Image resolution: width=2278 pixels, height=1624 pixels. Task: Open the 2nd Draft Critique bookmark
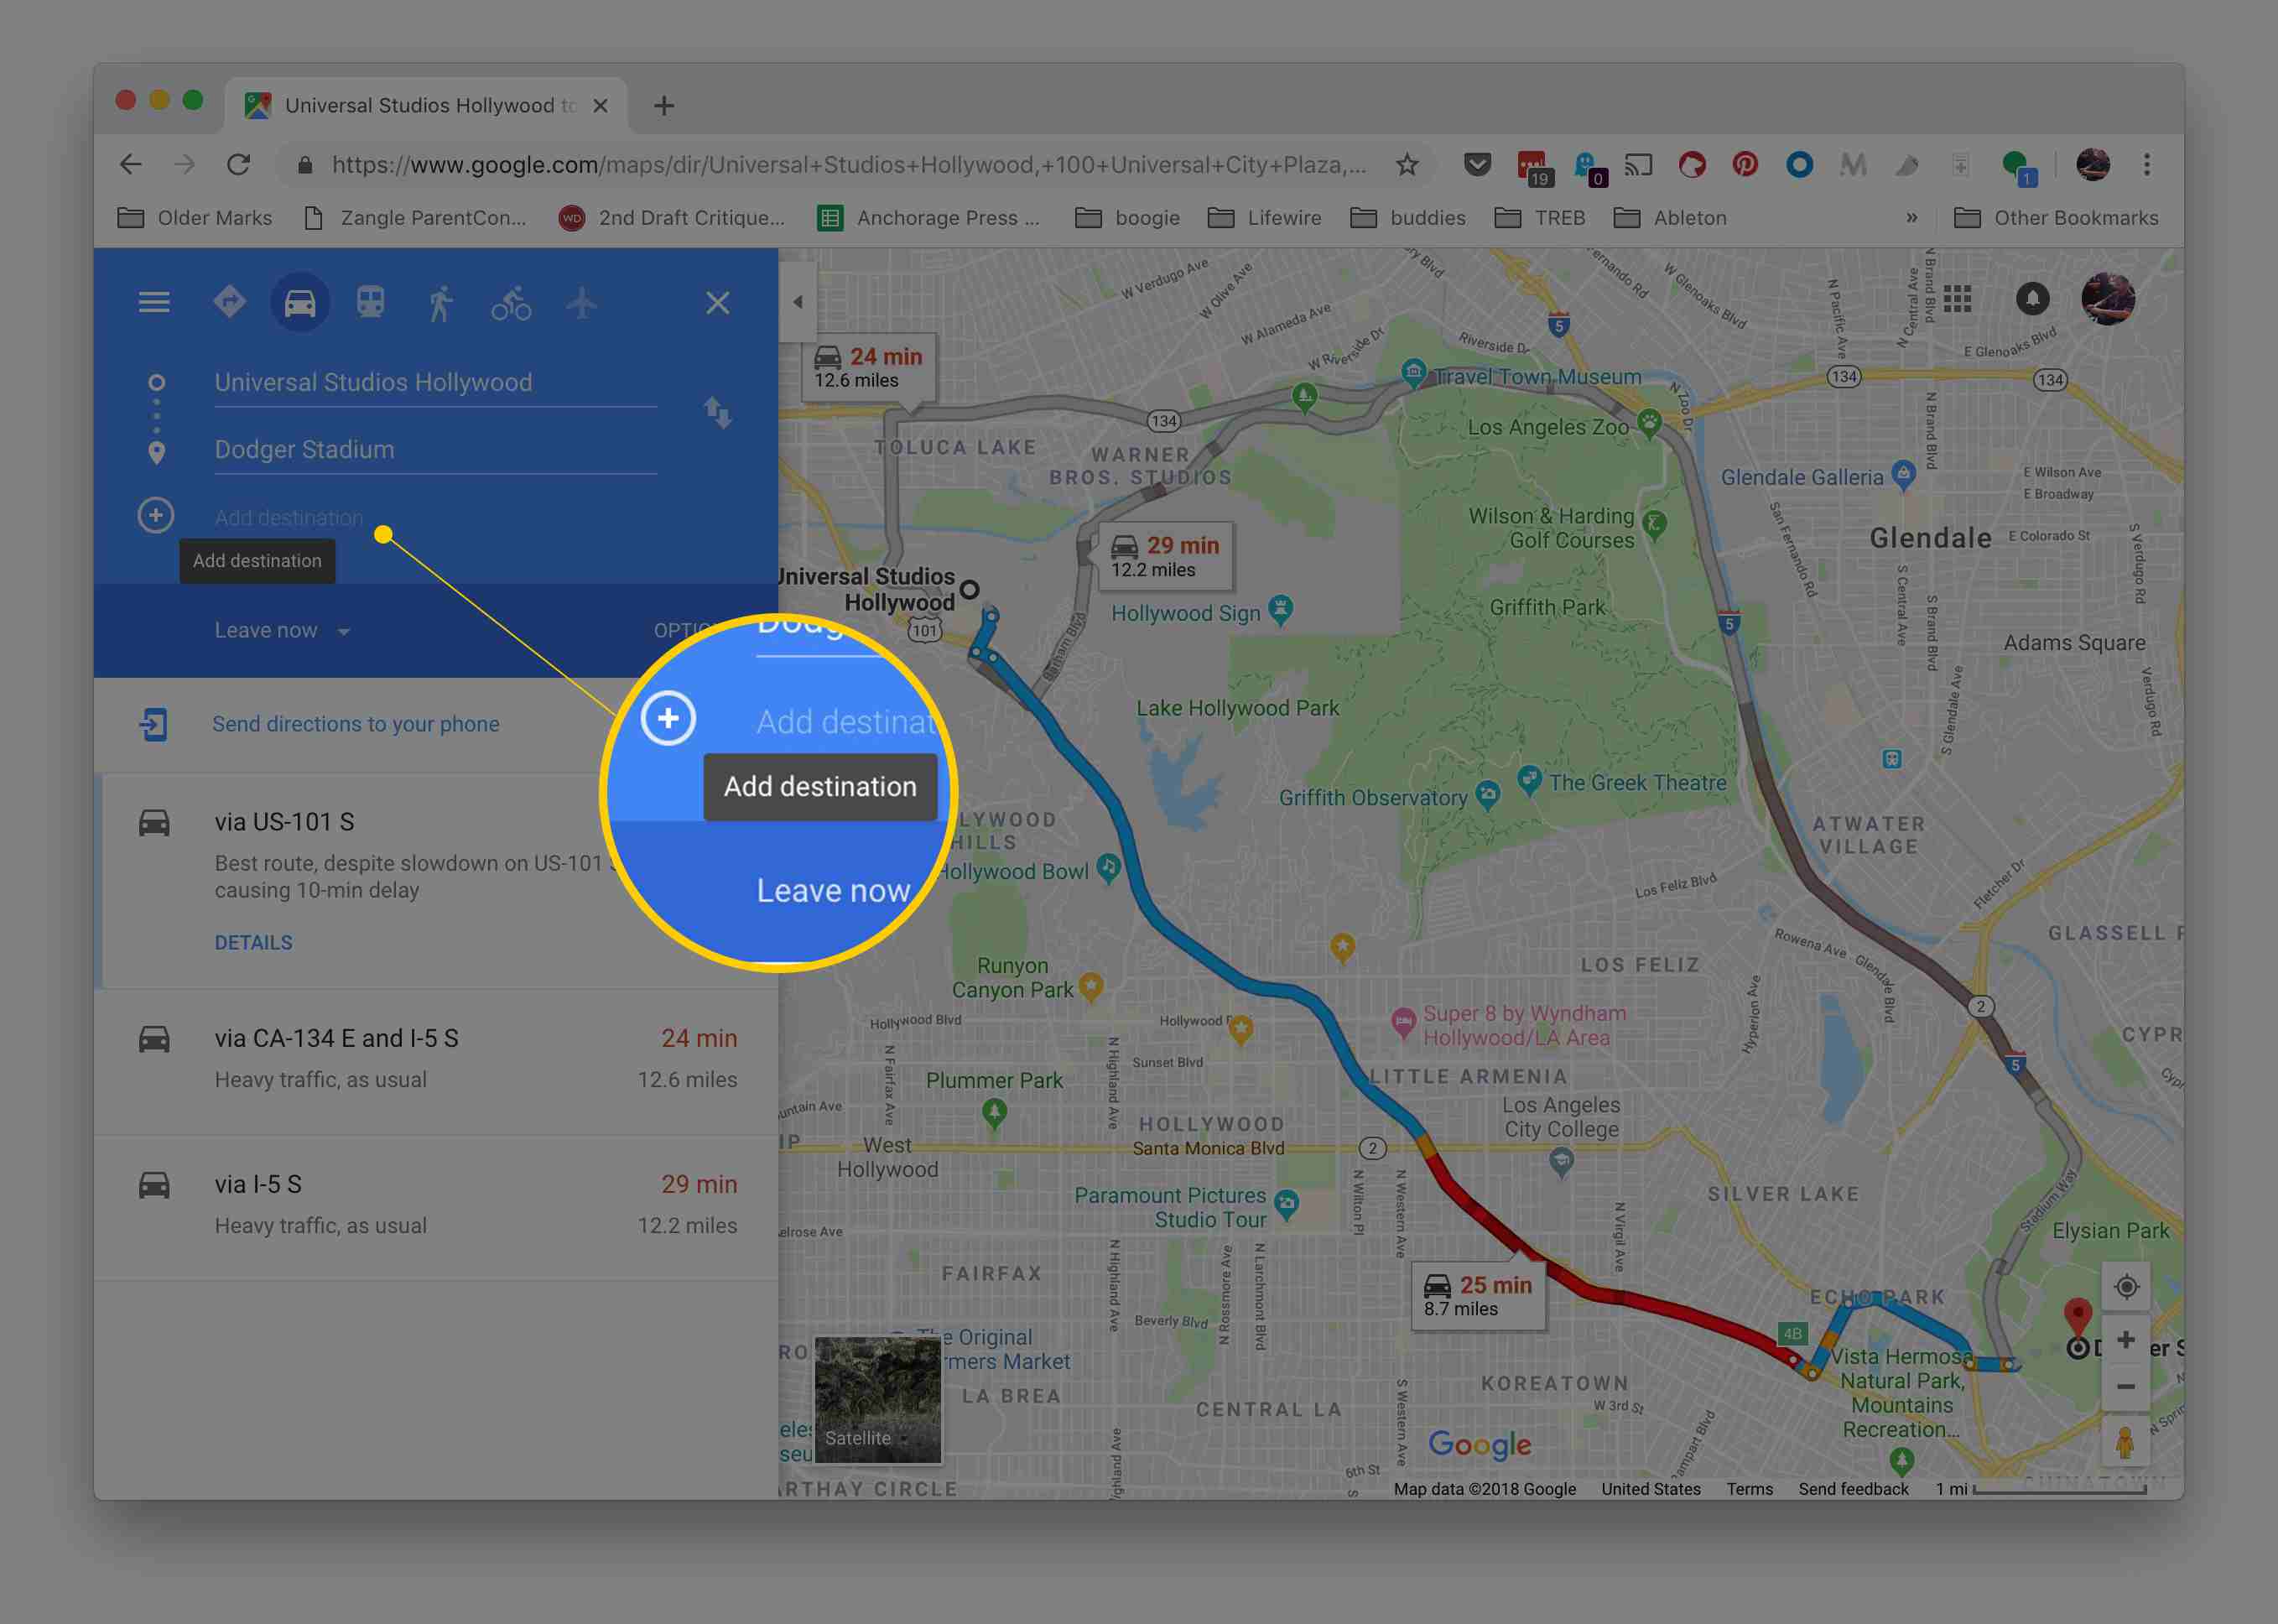tap(672, 218)
